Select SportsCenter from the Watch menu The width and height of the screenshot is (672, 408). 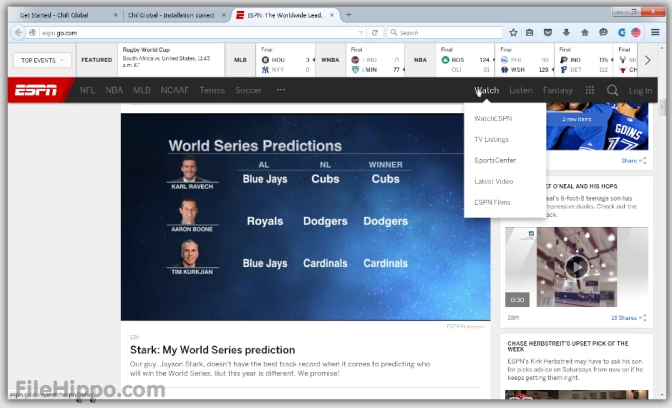click(495, 160)
